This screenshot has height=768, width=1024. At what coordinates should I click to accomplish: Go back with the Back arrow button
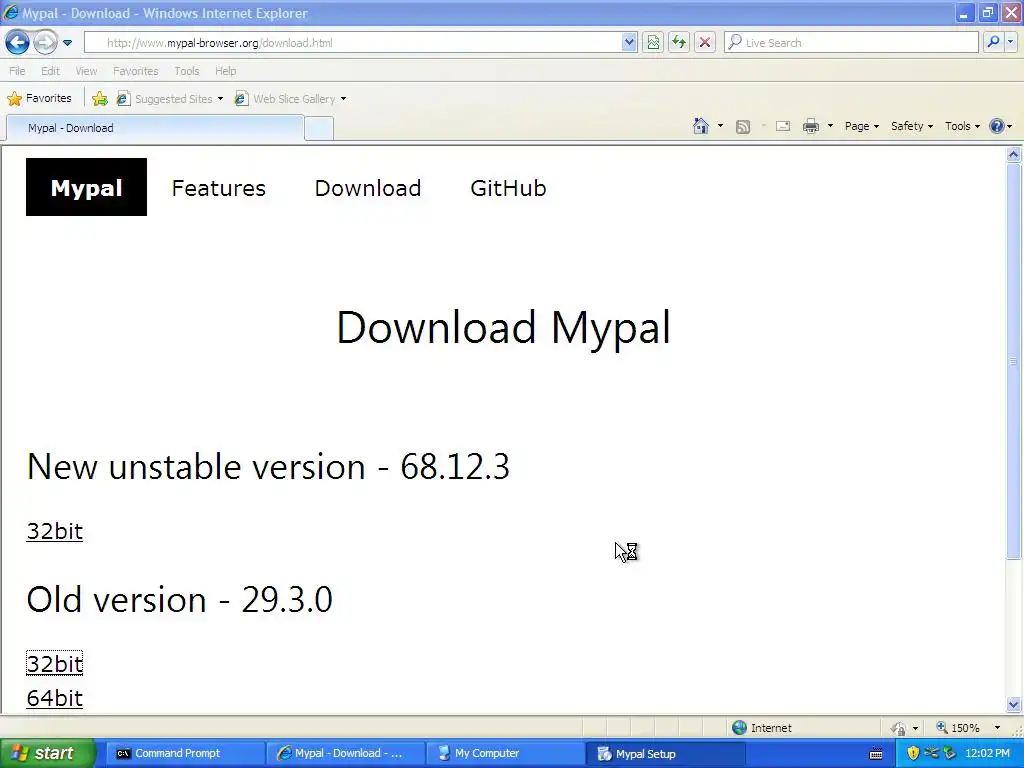coord(17,43)
